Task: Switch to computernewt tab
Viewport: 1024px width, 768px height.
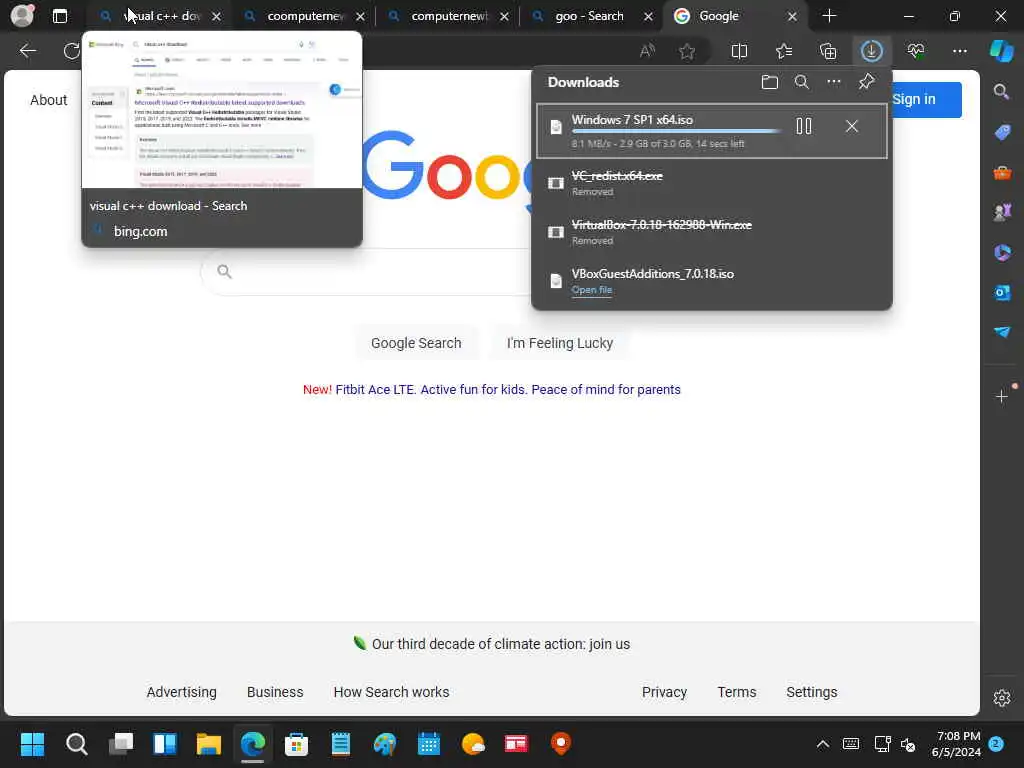Action: pyautogui.click(x=449, y=16)
